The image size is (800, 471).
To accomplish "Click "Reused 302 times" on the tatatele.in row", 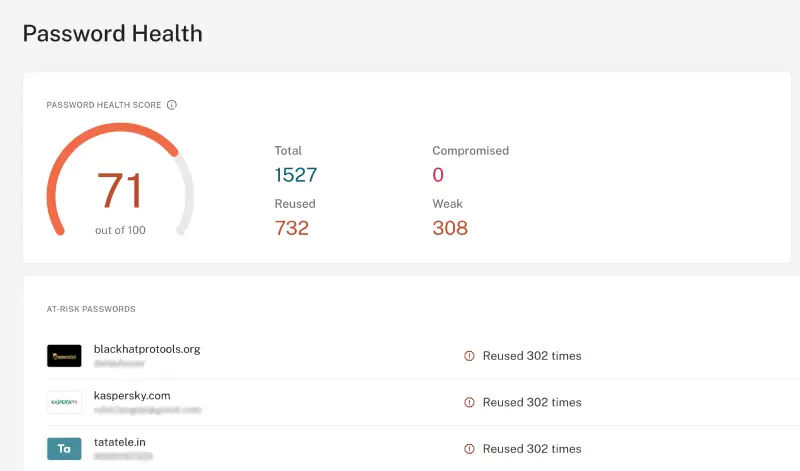I will tap(532, 449).
